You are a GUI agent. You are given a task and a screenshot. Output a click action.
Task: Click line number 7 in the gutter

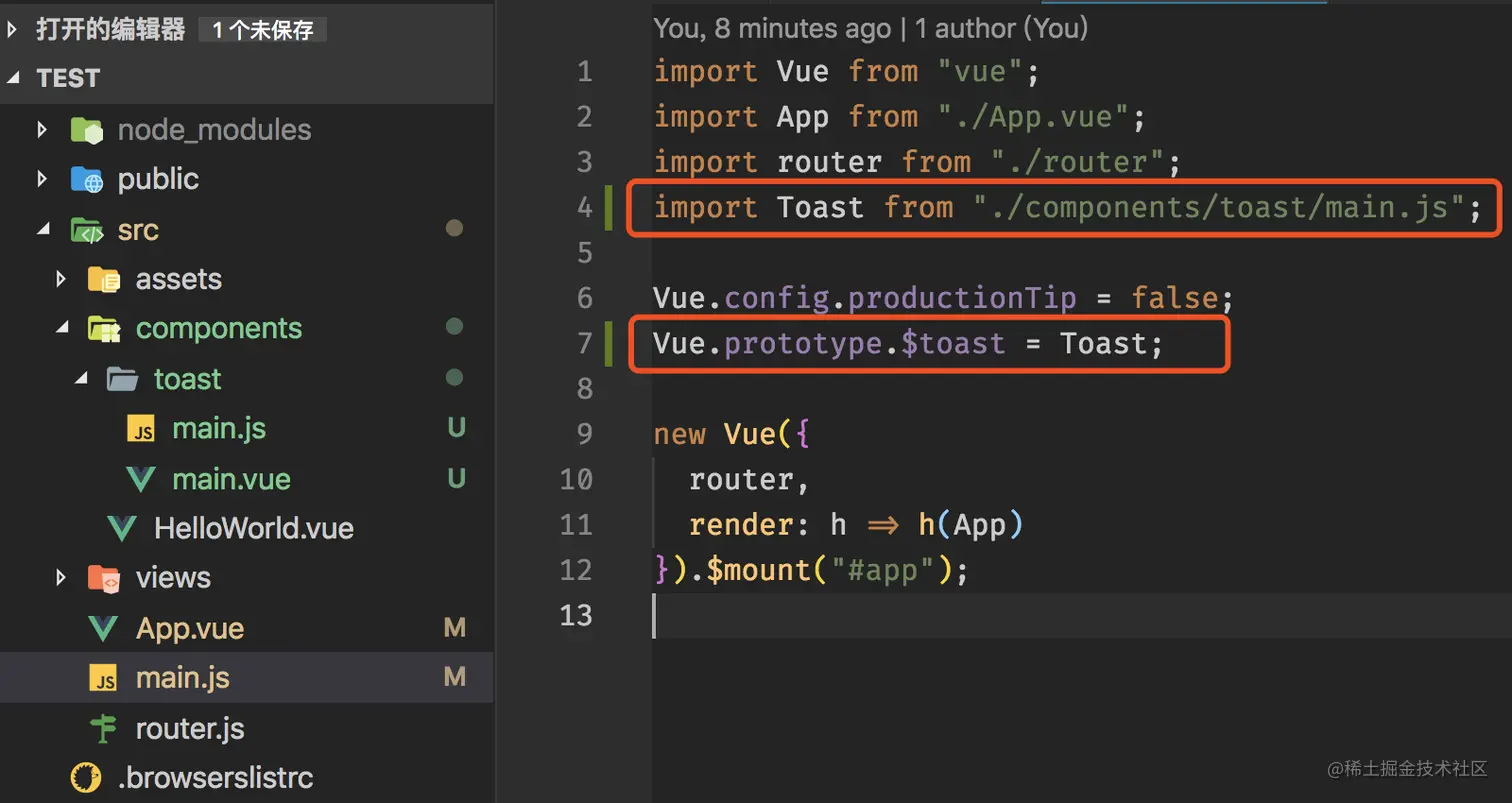tap(584, 344)
